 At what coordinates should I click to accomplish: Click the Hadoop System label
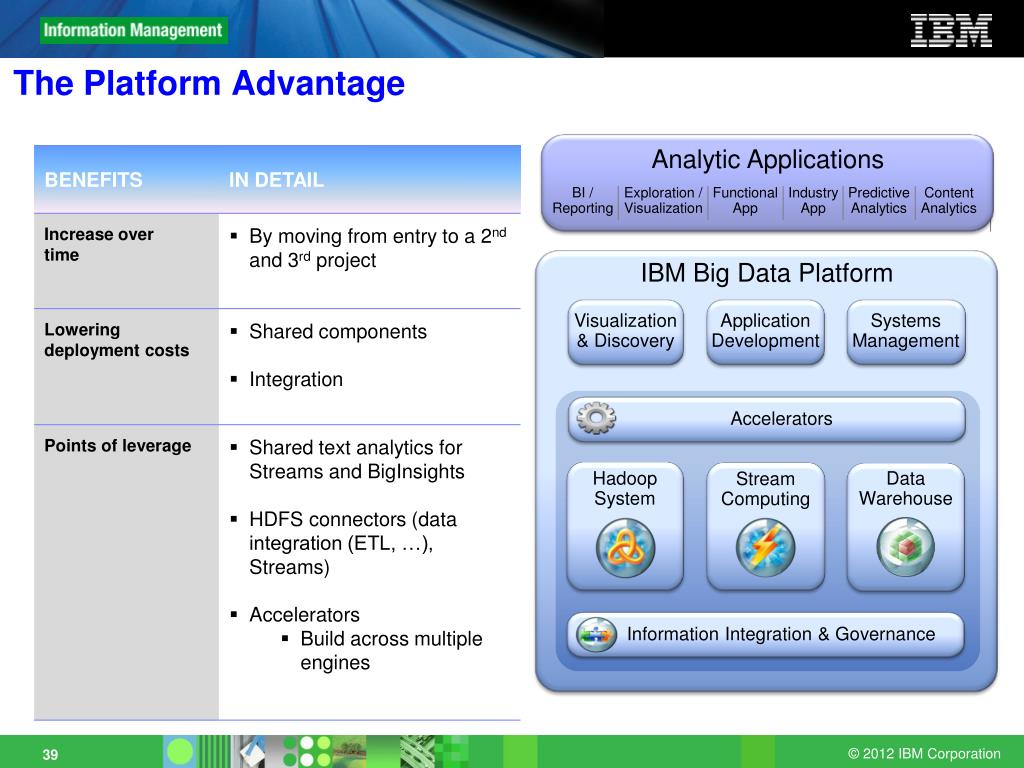tap(625, 488)
